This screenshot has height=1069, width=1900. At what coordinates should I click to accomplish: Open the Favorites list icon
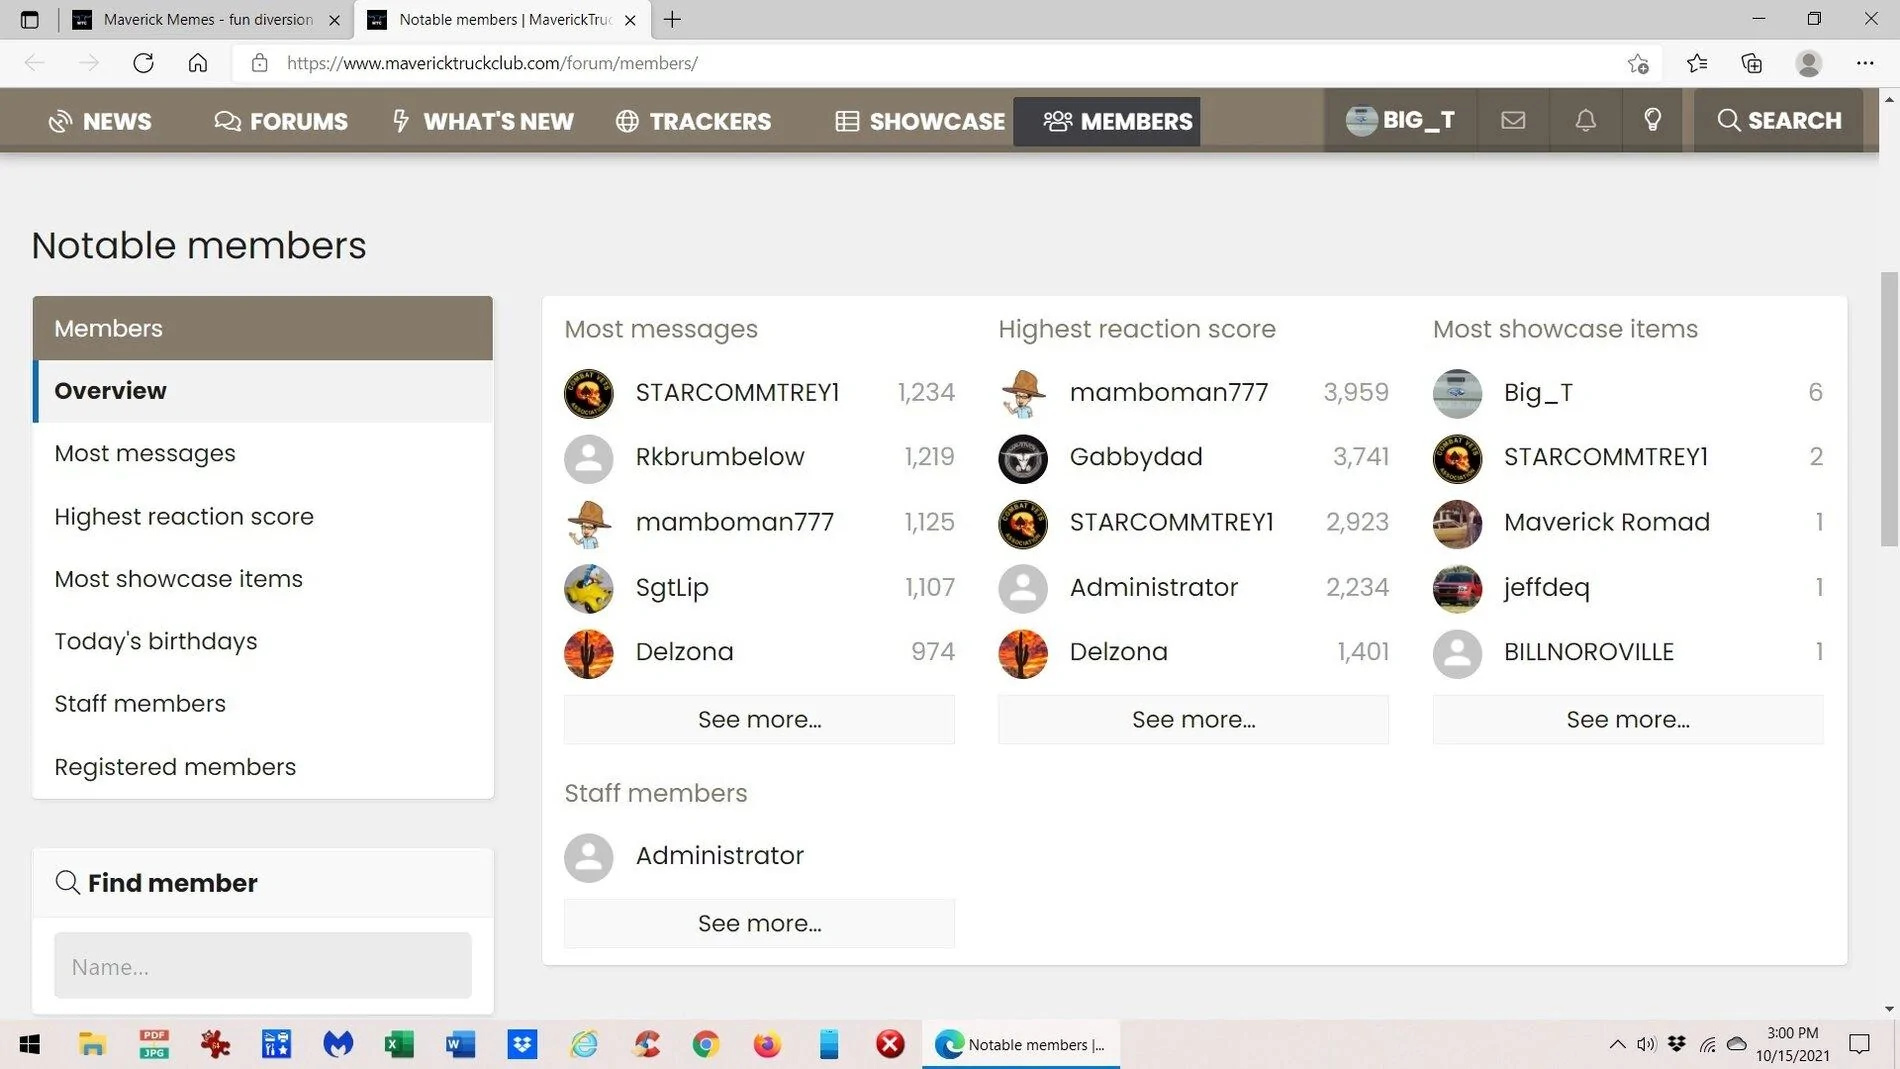click(x=1697, y=63)
